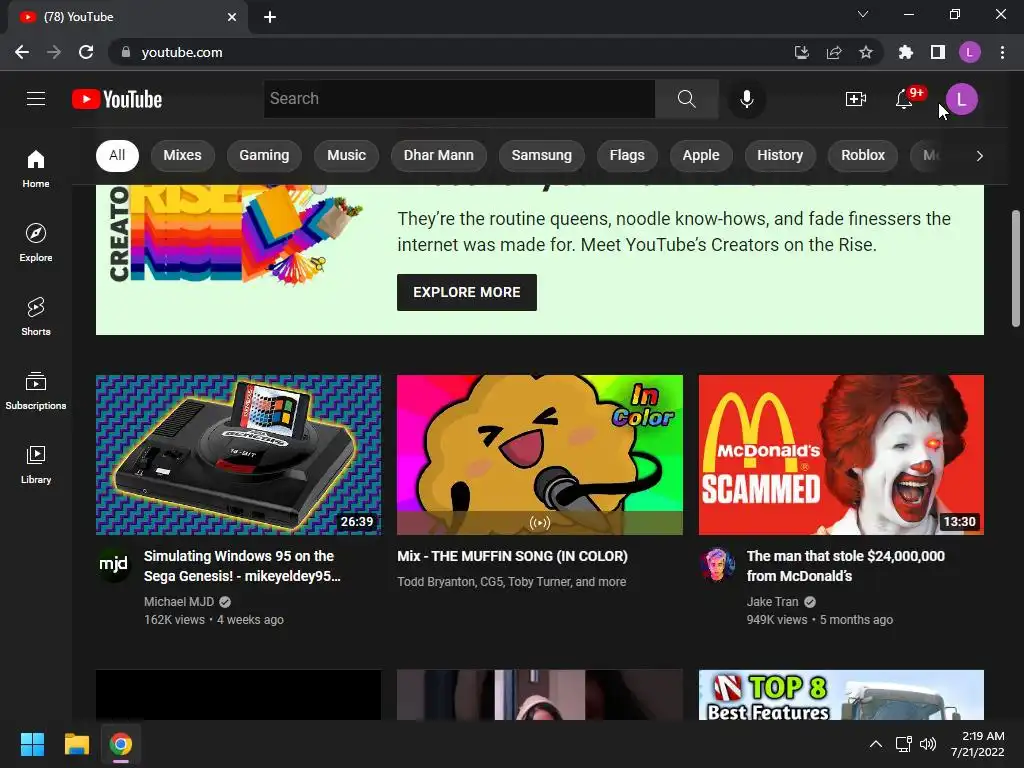Click the page vertical scrollbar
Image resolution: width=1024 pixels, height=768 pixels.
point(1016,268)
